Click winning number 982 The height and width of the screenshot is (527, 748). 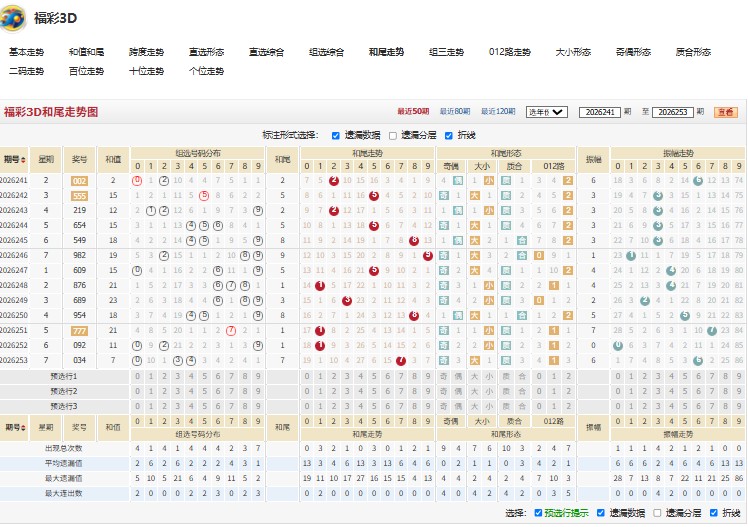79,255
